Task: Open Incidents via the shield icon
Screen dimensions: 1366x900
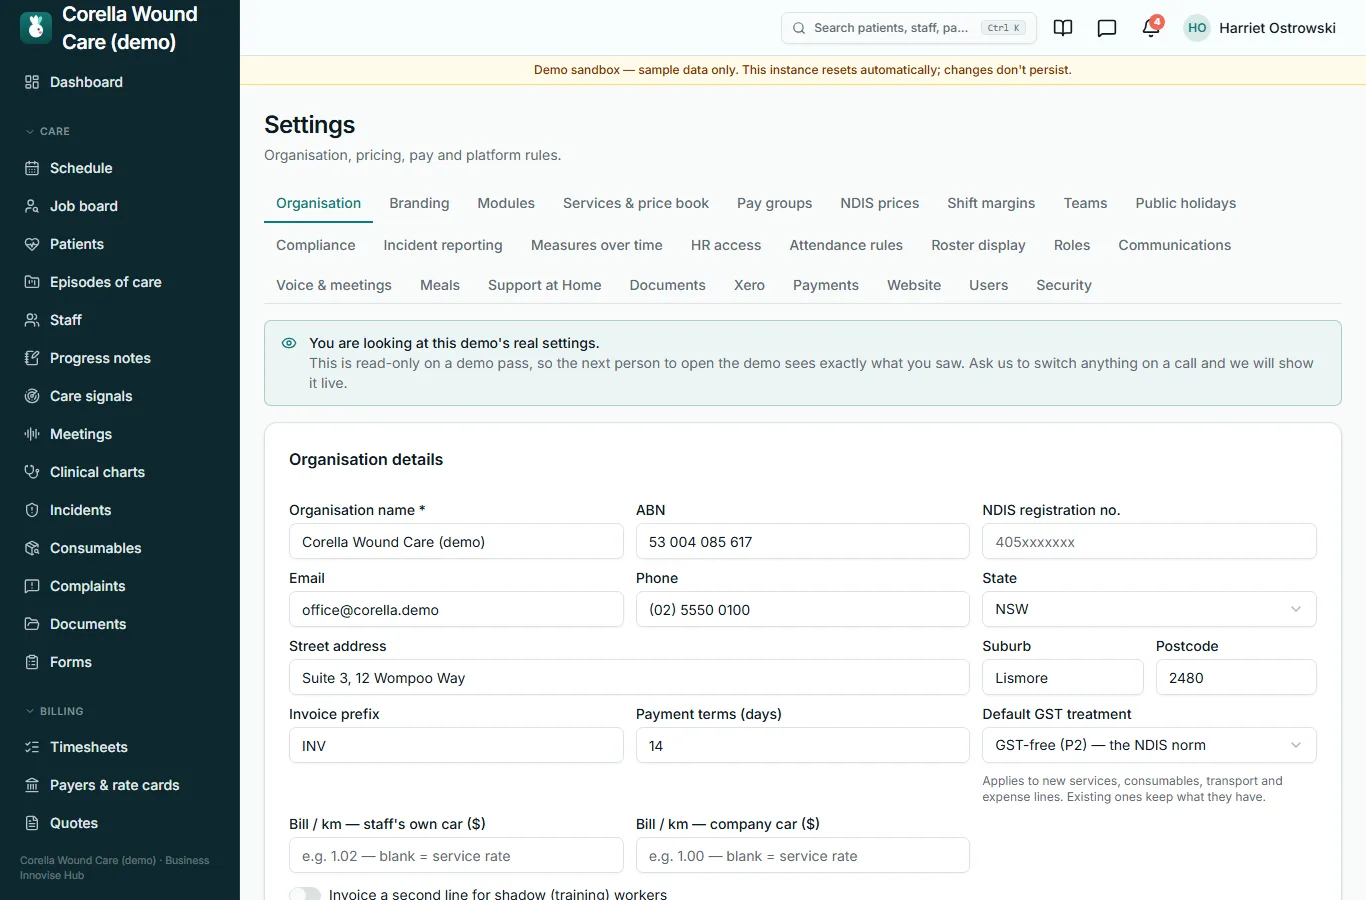Action: coord(32,510)
